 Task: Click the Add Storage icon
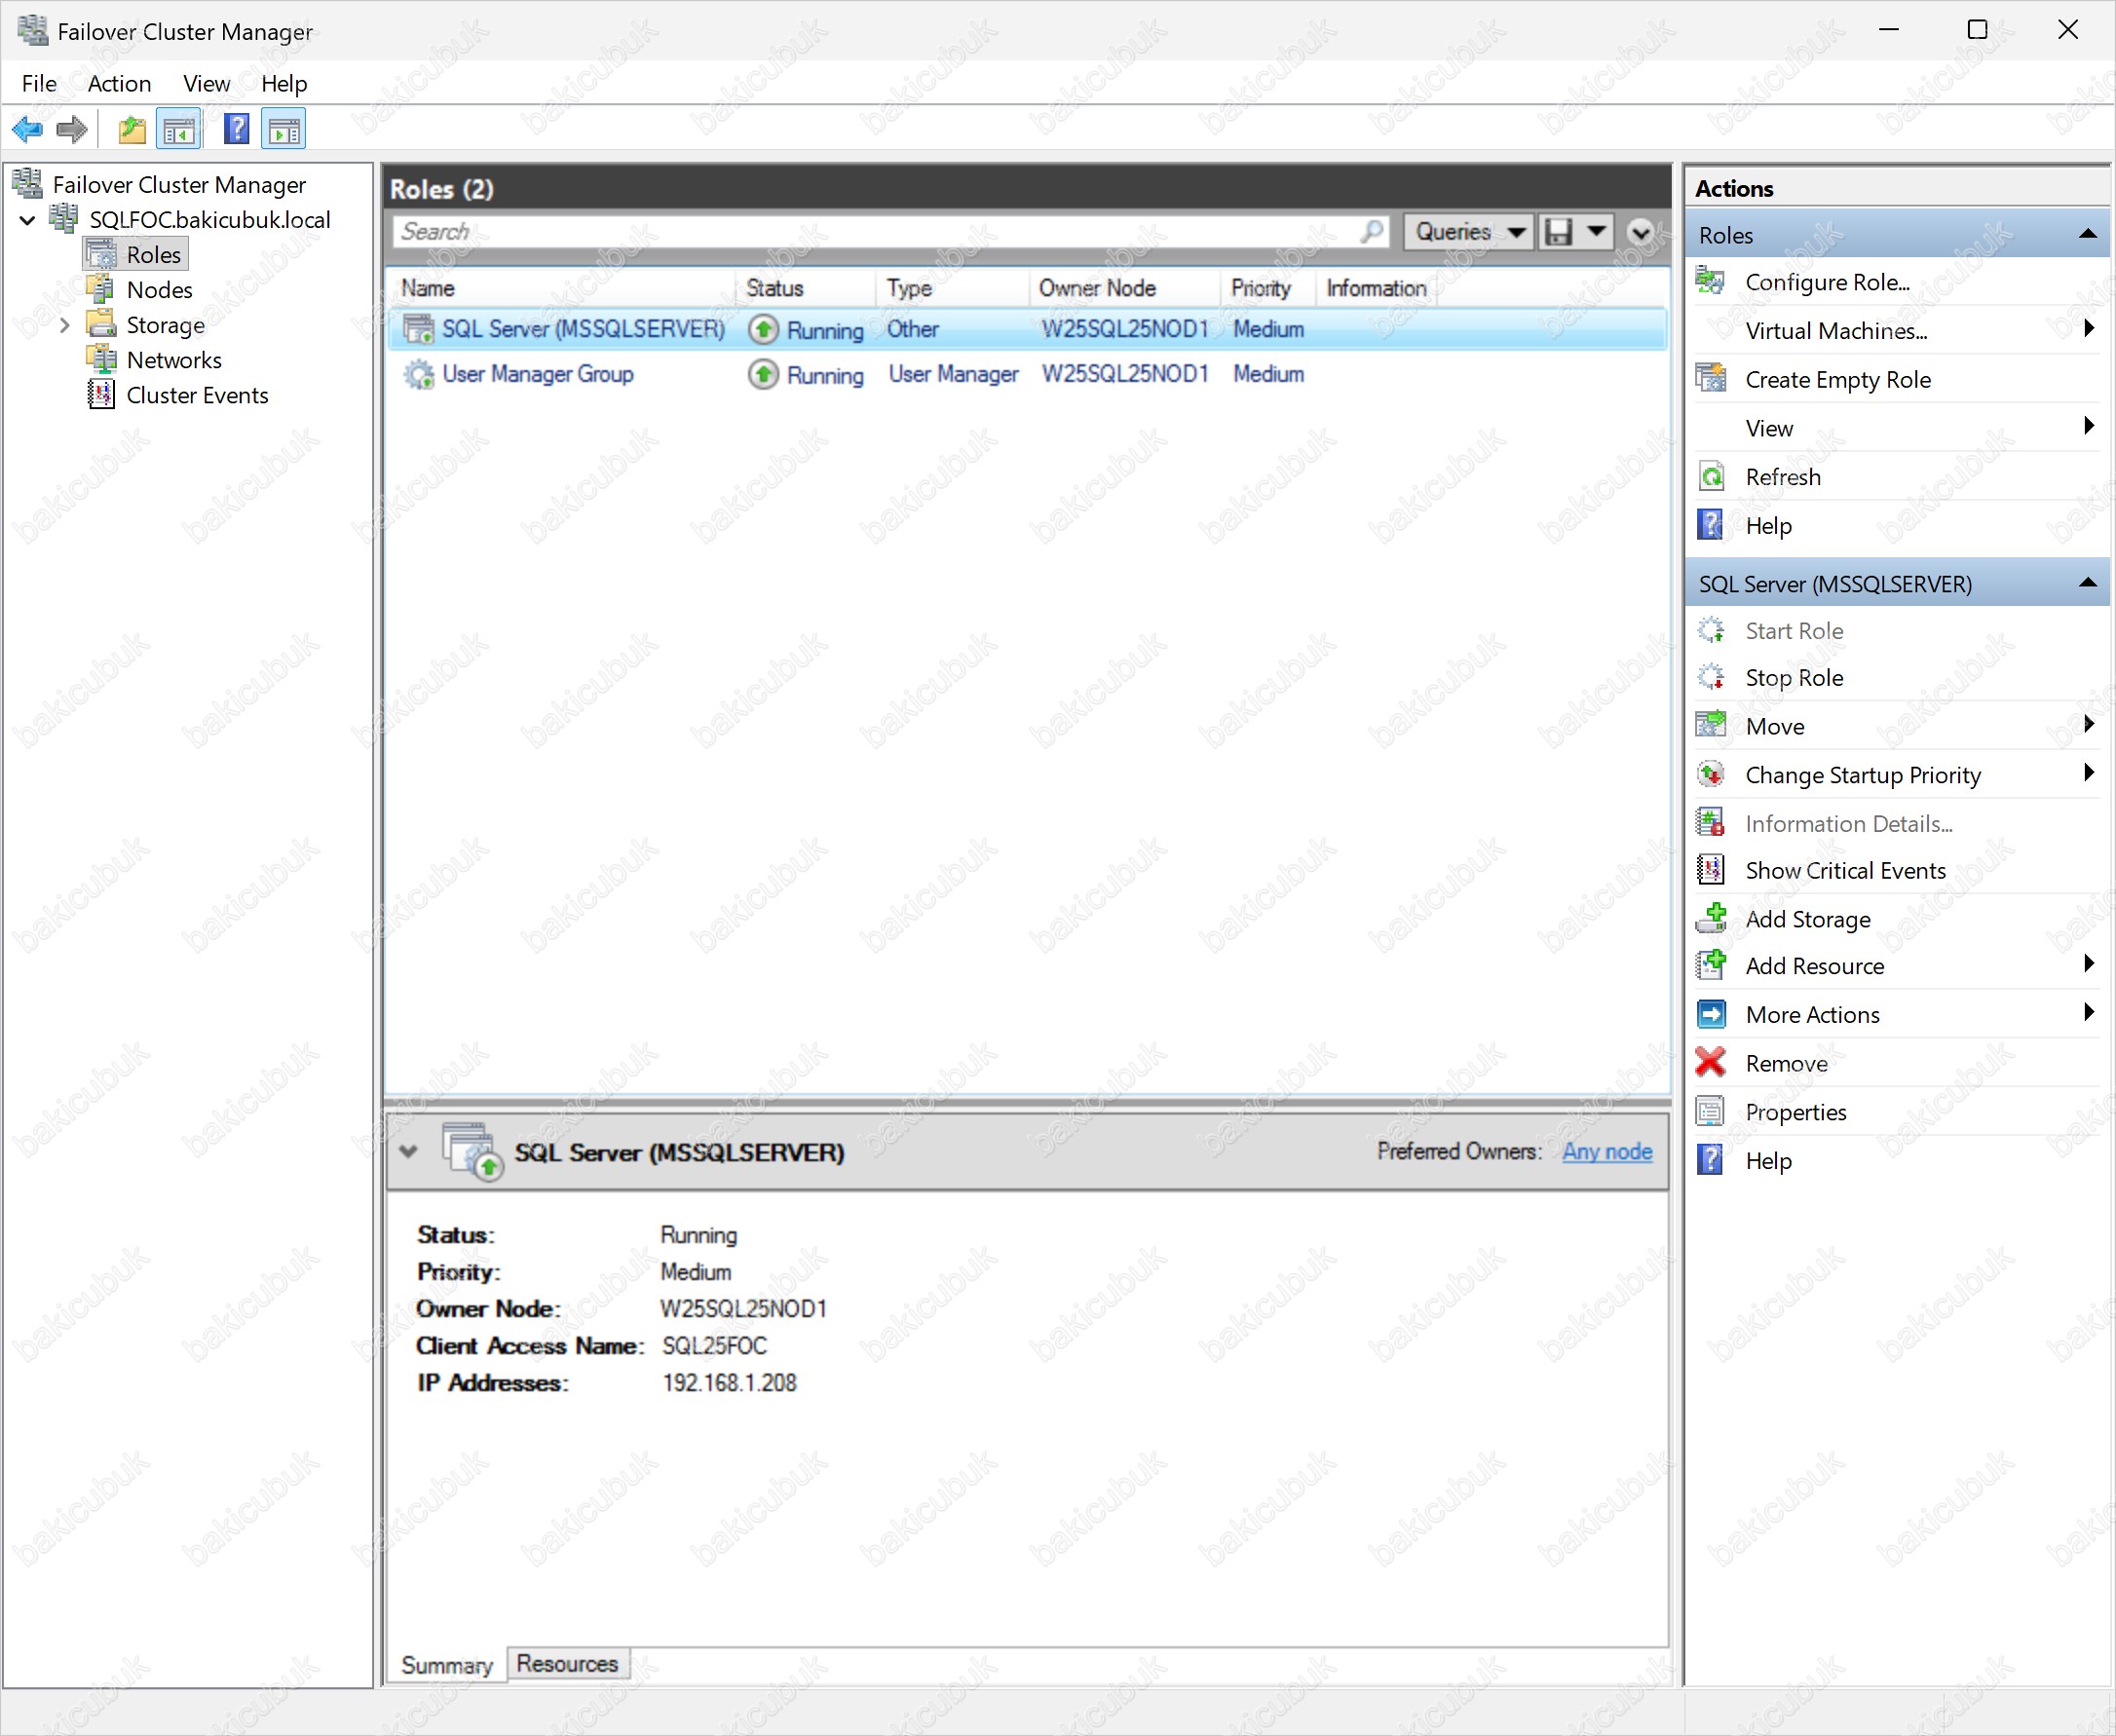(x=1711, y=918)
